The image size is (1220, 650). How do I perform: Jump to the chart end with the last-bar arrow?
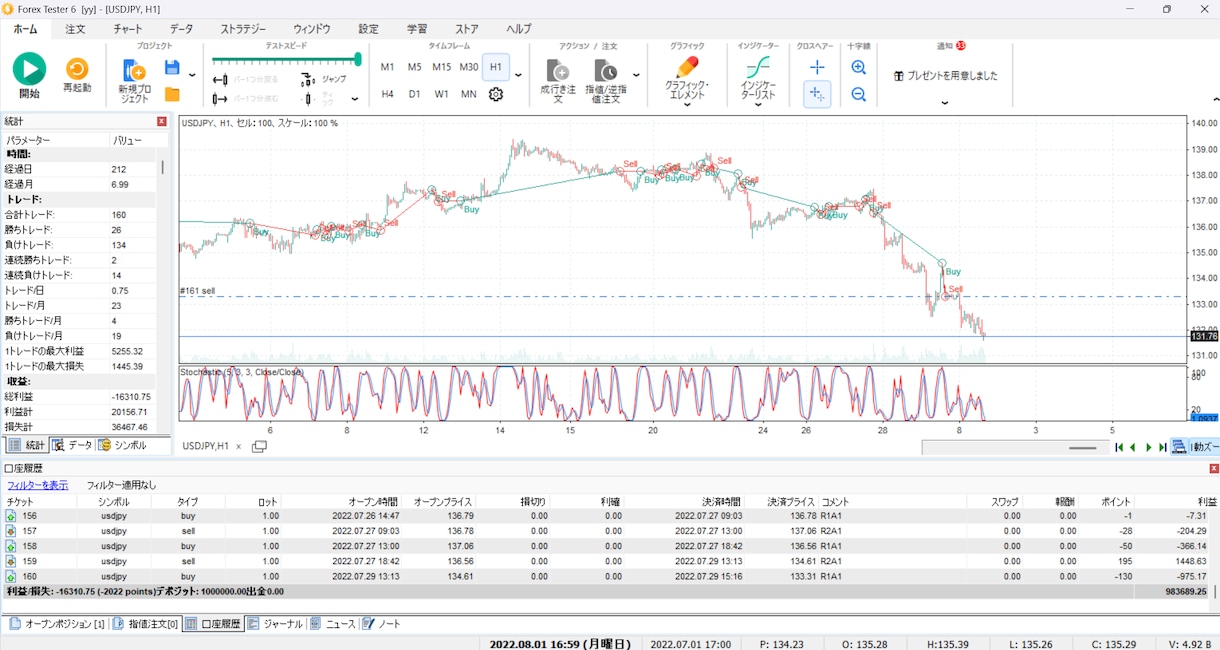coord(1163,447)
